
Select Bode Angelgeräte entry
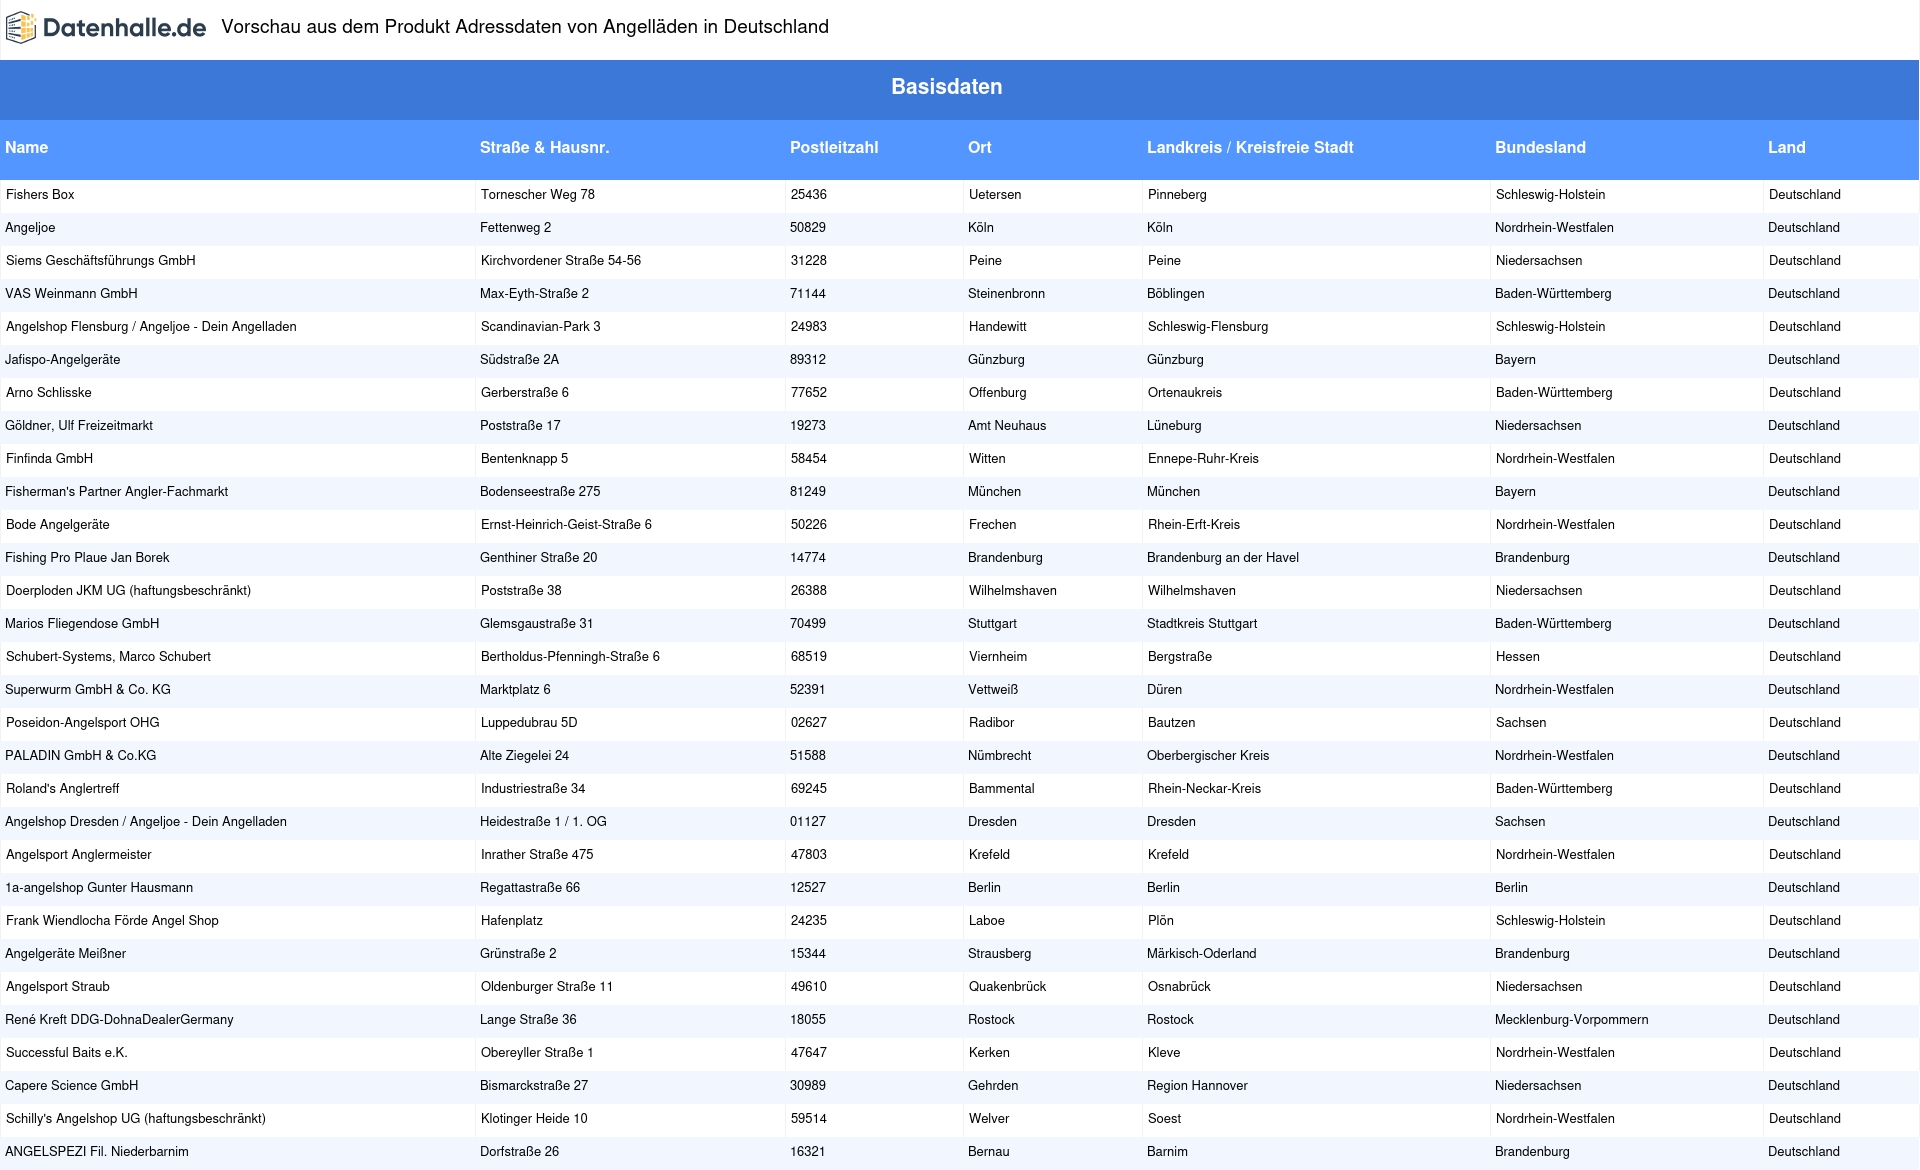click(x=58, y=525)
